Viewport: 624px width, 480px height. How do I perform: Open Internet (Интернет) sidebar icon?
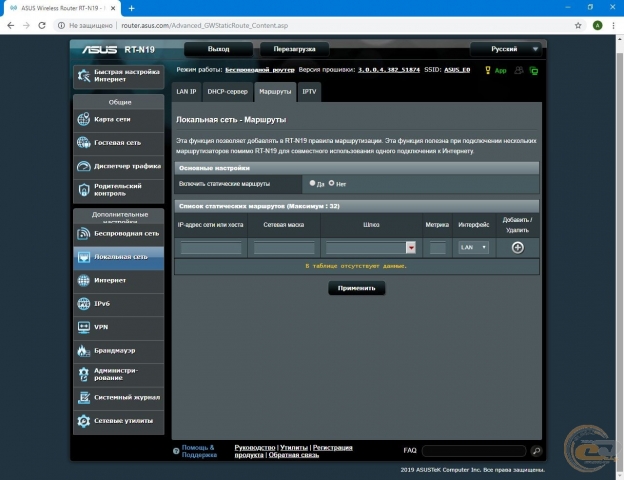84,281
